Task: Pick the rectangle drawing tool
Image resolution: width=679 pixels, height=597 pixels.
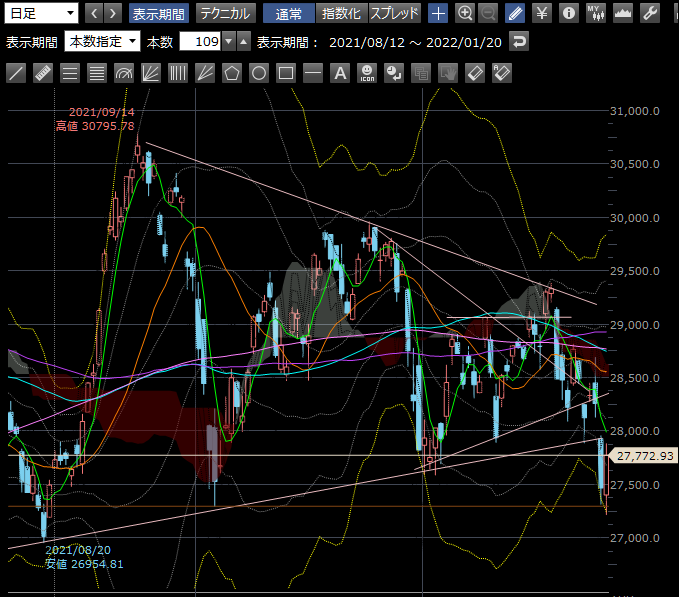Action: pos(286,73)
